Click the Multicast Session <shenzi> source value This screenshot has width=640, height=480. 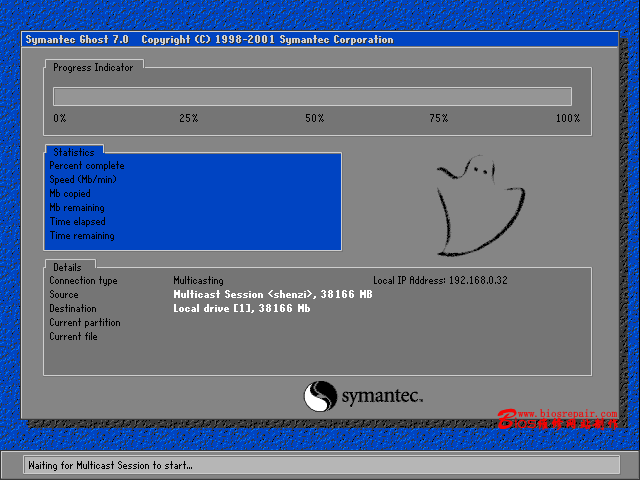(273, 294)
